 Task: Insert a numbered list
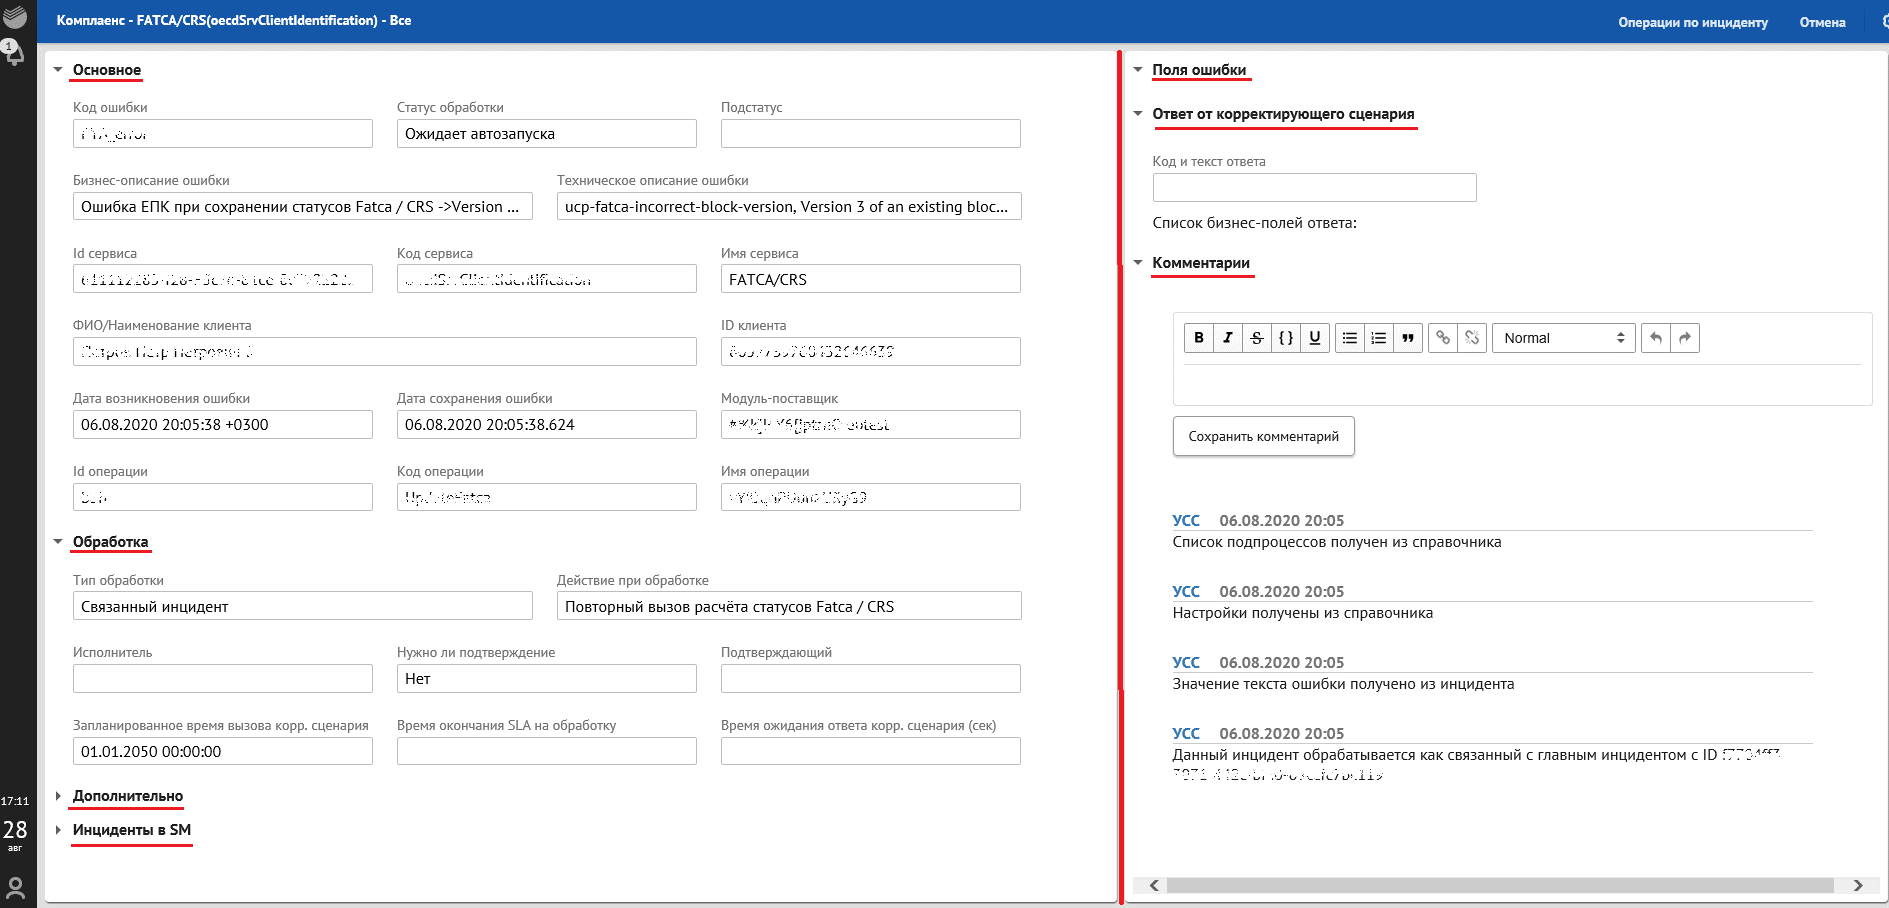point(1378,338)
